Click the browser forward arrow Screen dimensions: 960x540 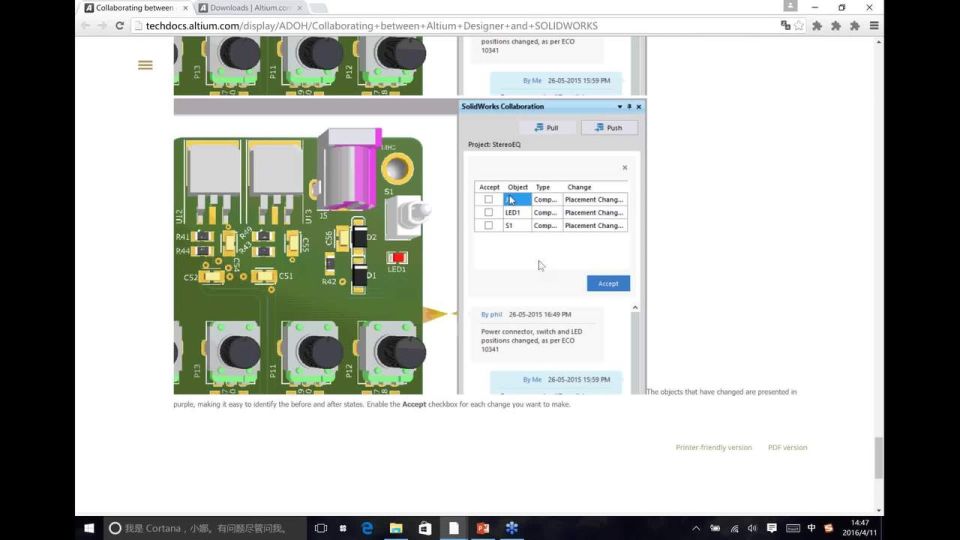pos(102,26)
